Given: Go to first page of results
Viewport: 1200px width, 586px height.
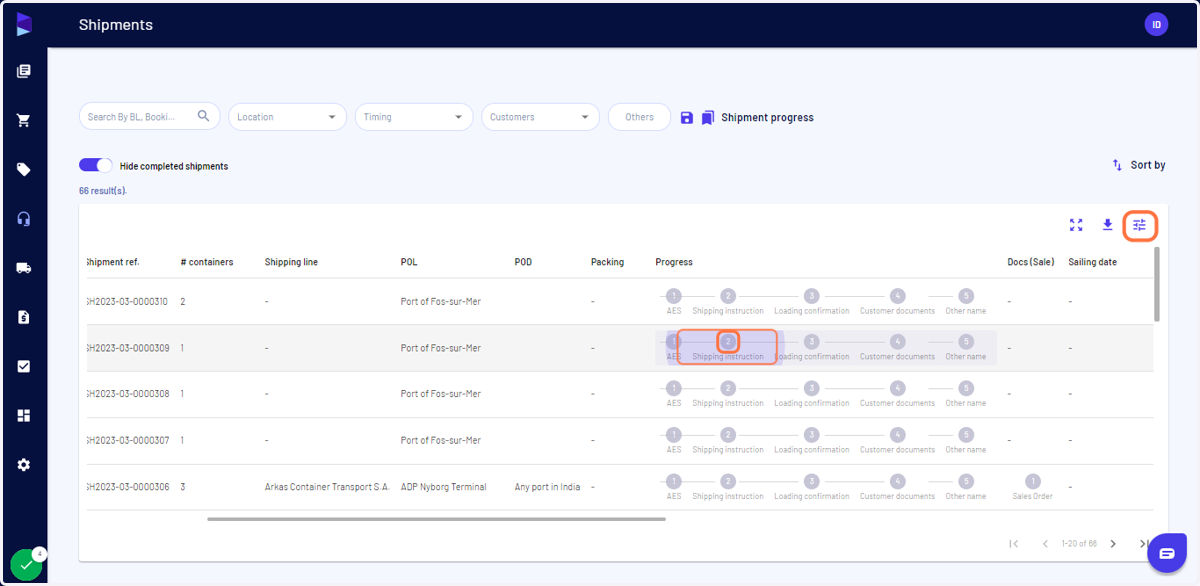Looking at the screenshot, I should (1014, 544).
